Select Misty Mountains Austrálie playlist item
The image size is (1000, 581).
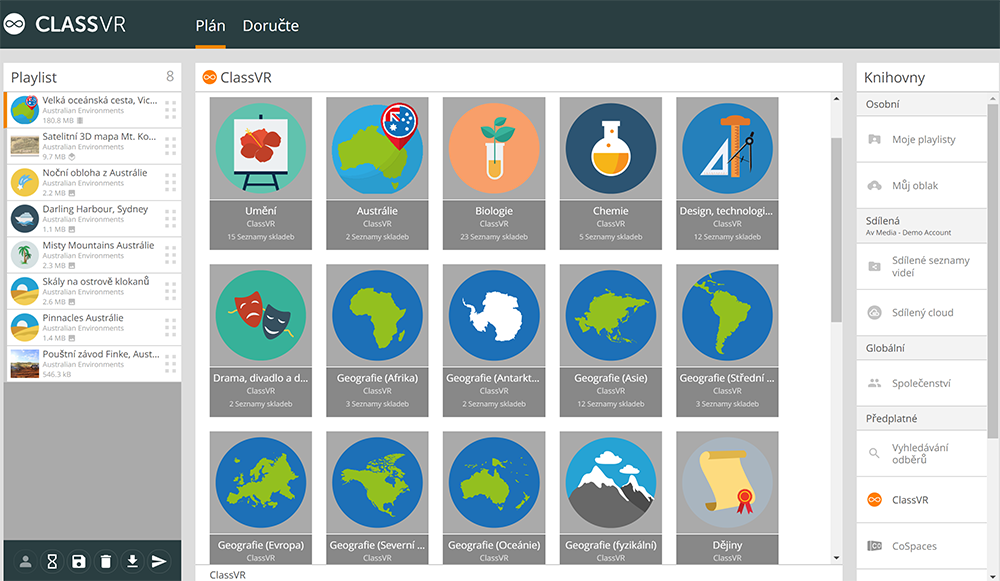pyautogui.click(x=93, y=255)
